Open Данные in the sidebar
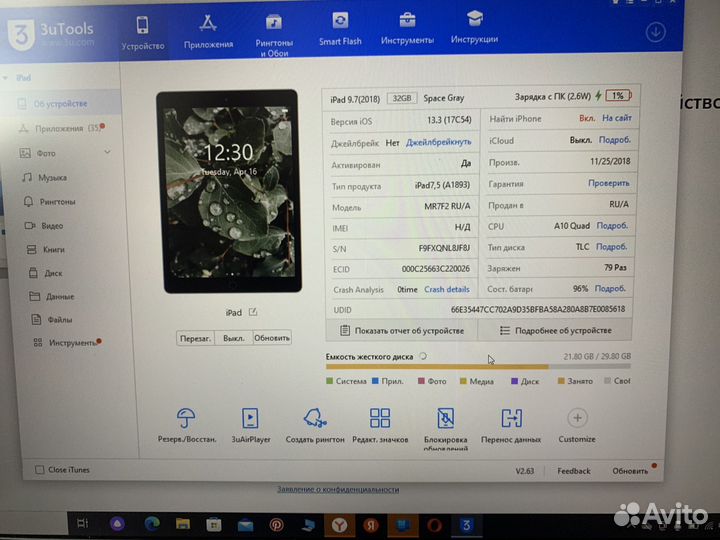This screenshot has height=540, width=720. tap(51, 297)
